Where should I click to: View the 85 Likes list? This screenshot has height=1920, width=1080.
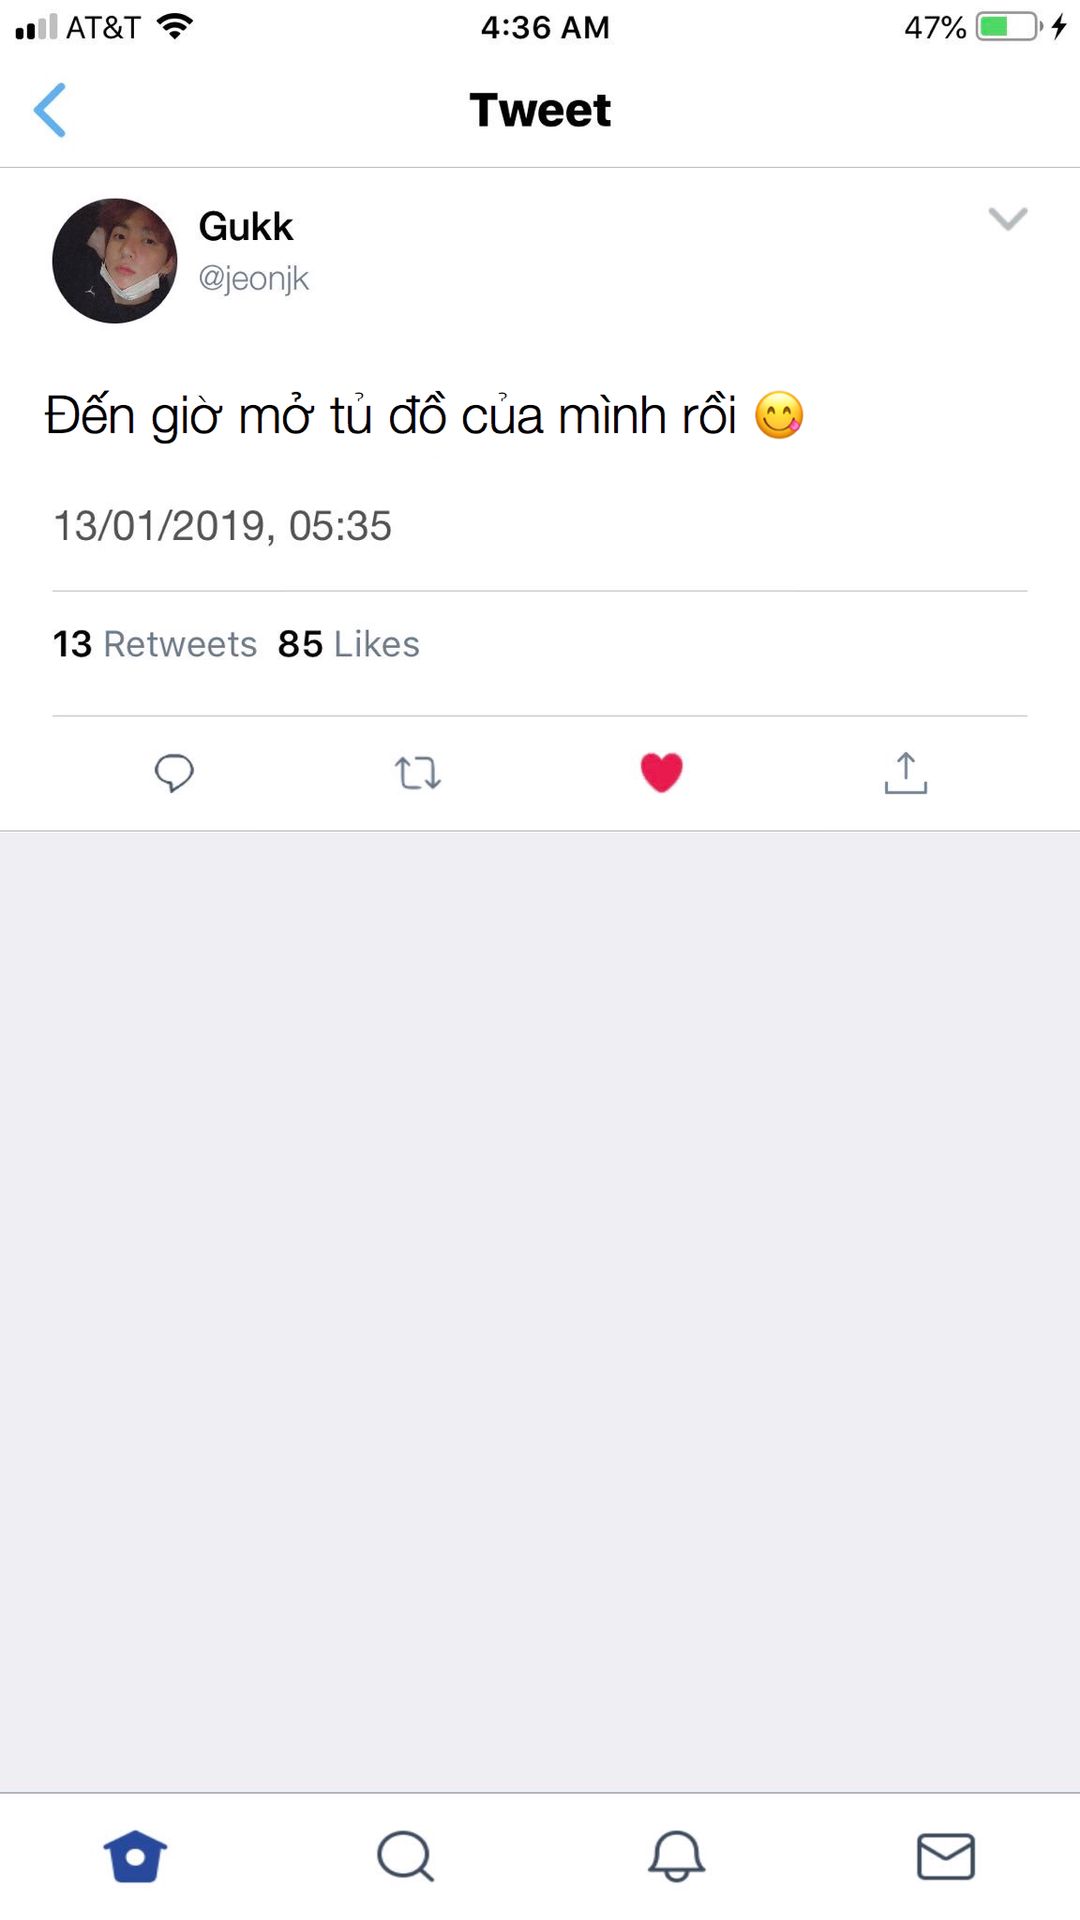coord(349,644)
